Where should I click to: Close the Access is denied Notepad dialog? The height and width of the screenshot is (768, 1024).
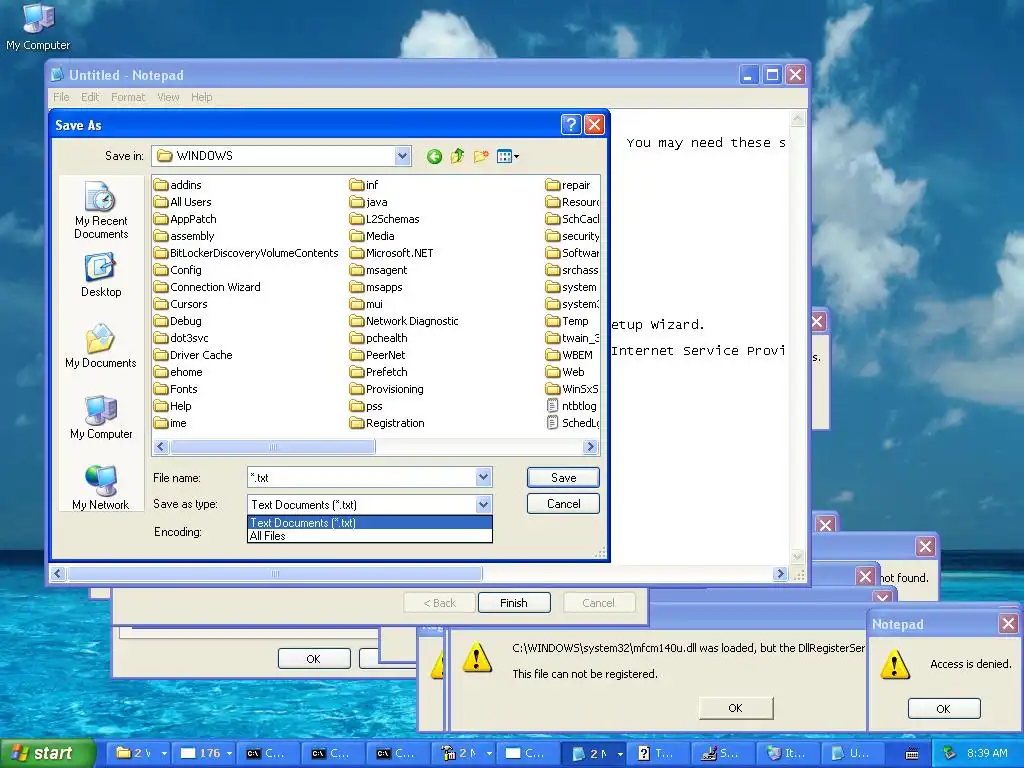[x=1008, y=624]
